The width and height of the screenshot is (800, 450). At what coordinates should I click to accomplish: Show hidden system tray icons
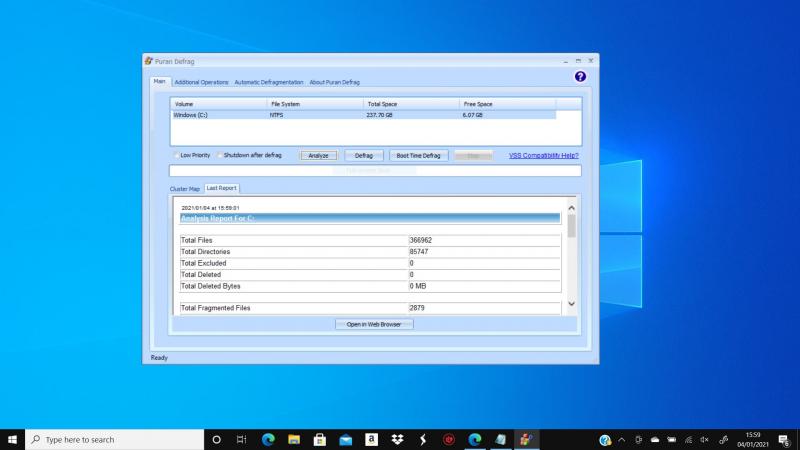tap(621, 440)
